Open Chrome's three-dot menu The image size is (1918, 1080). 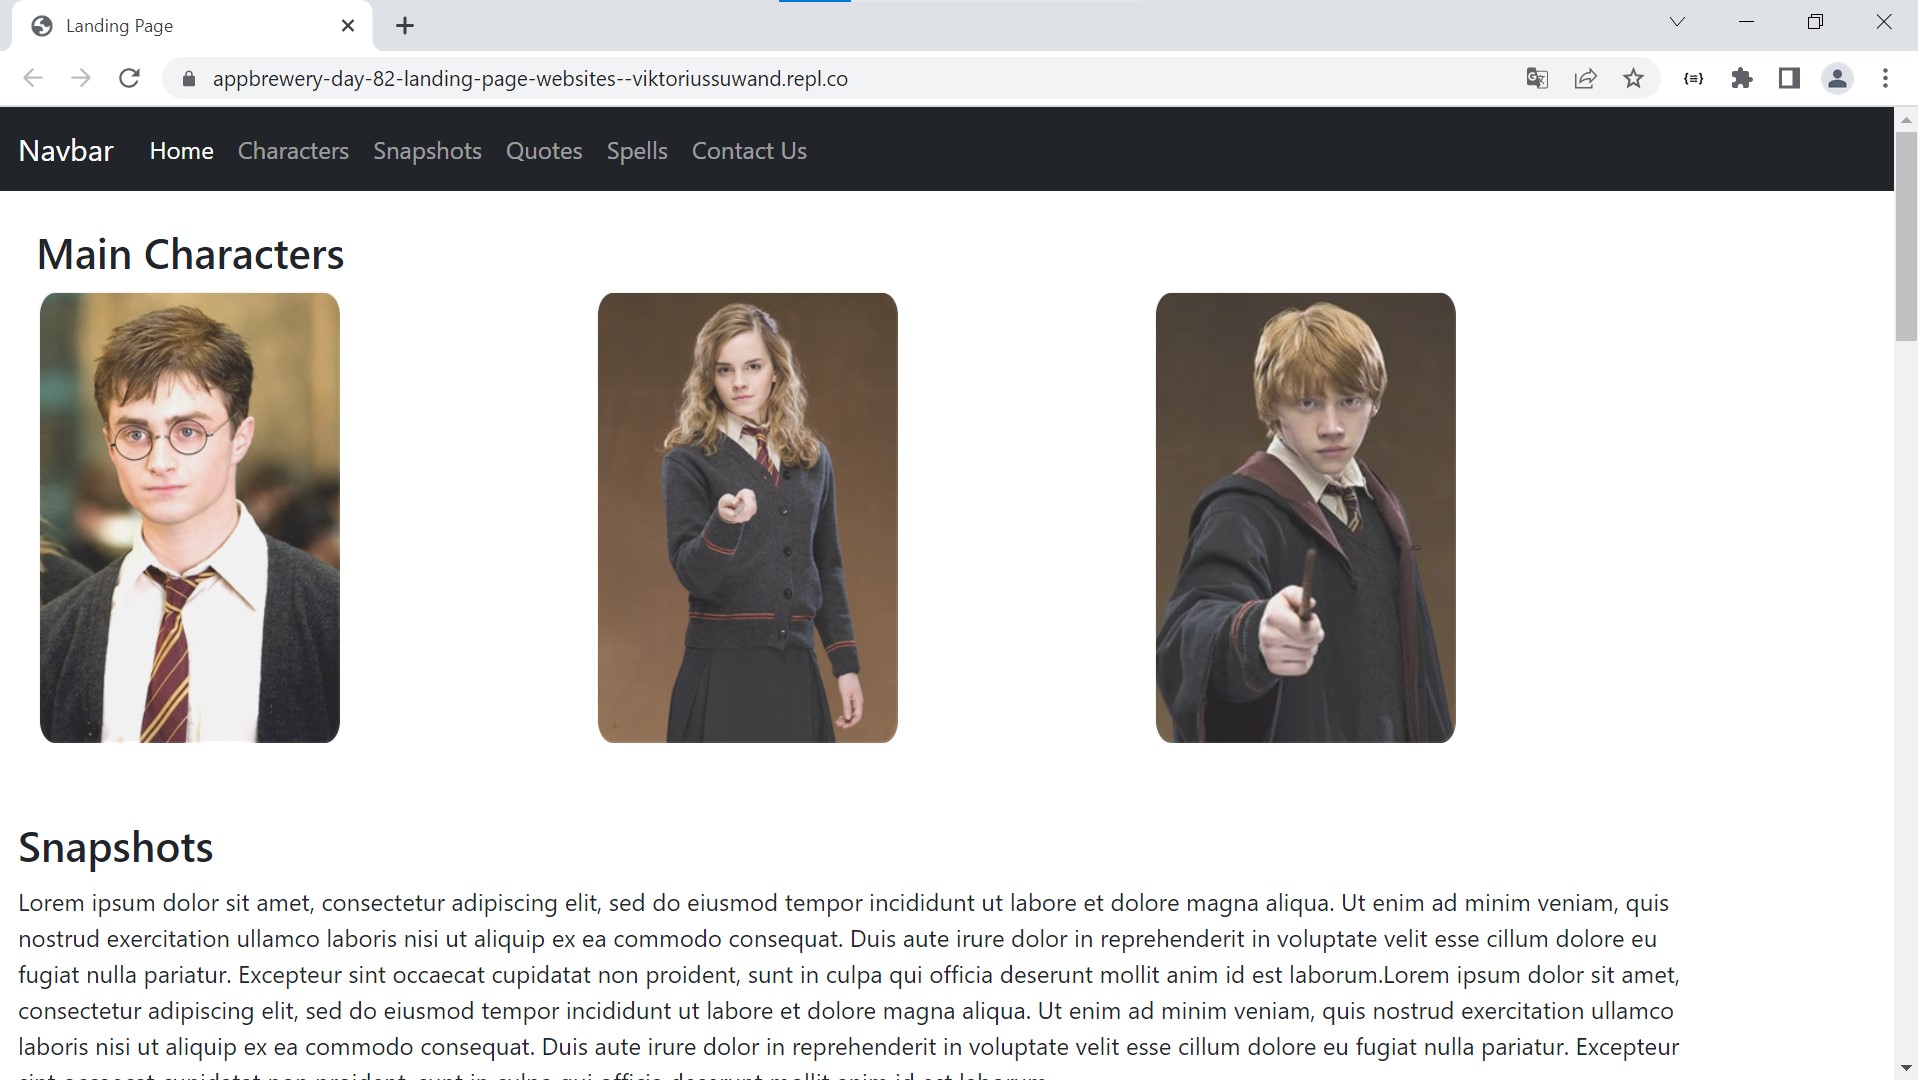1885,78
